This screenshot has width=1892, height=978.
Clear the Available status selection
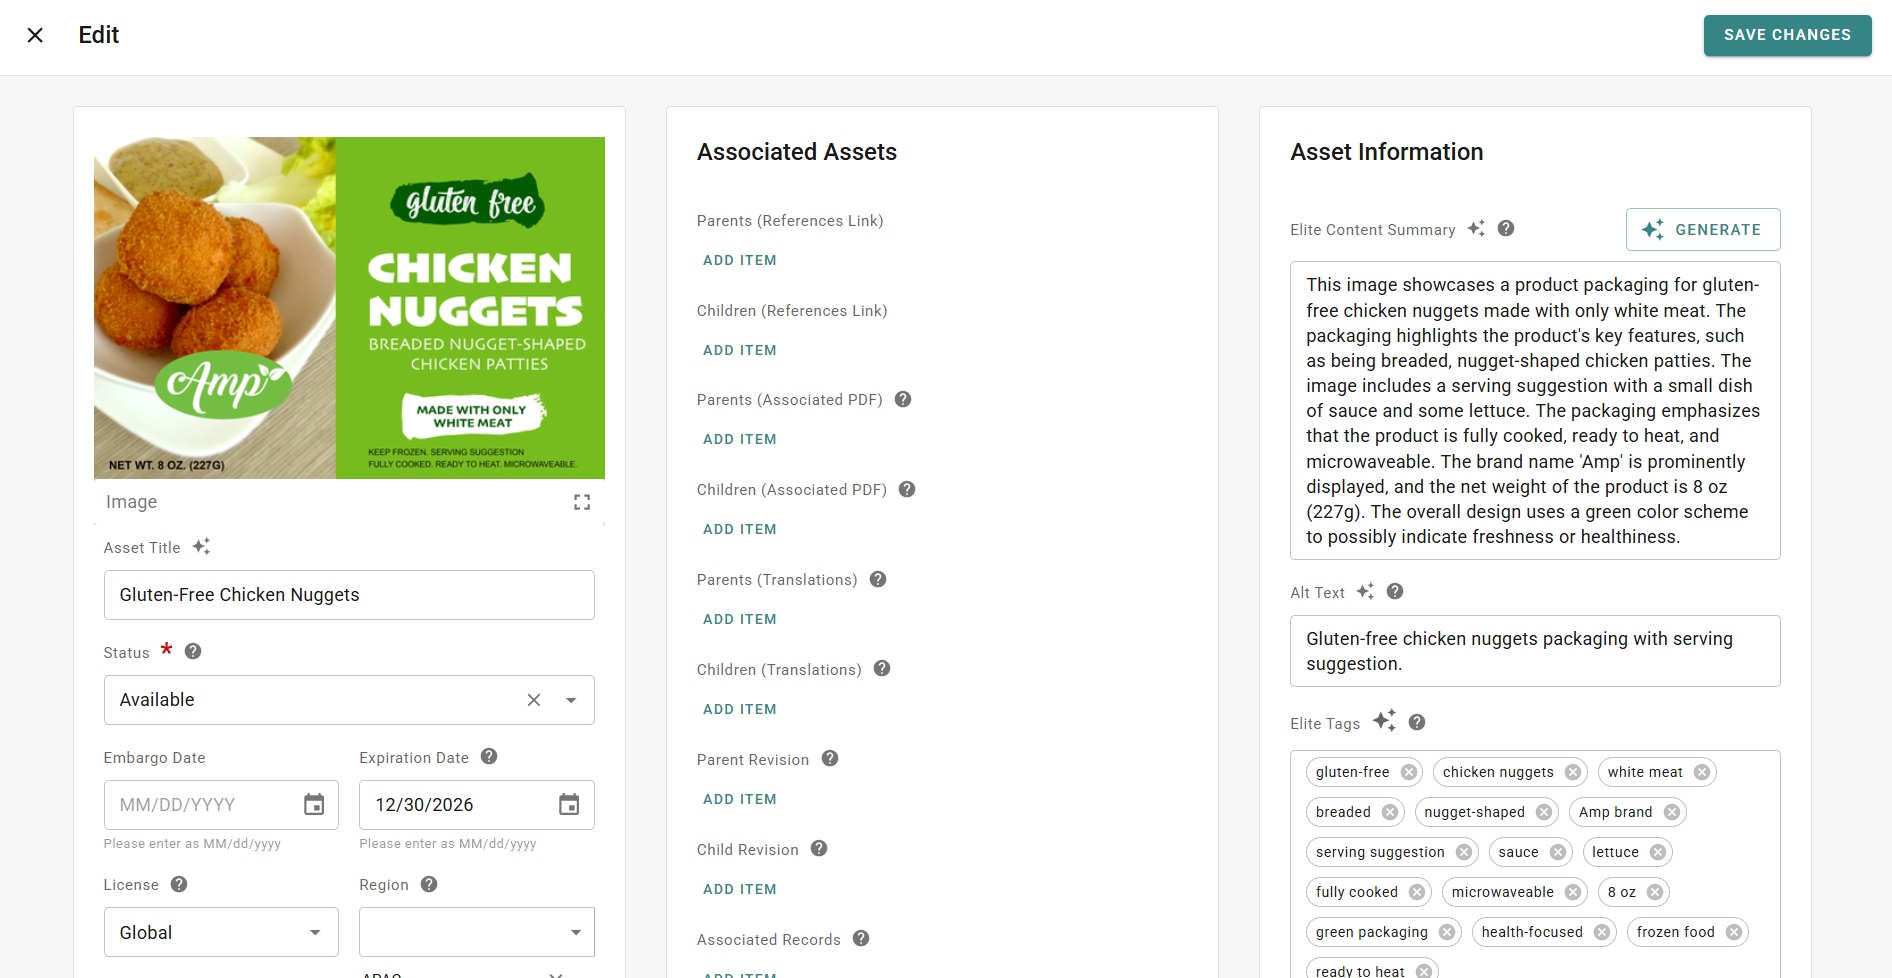(x=534, y=700)
